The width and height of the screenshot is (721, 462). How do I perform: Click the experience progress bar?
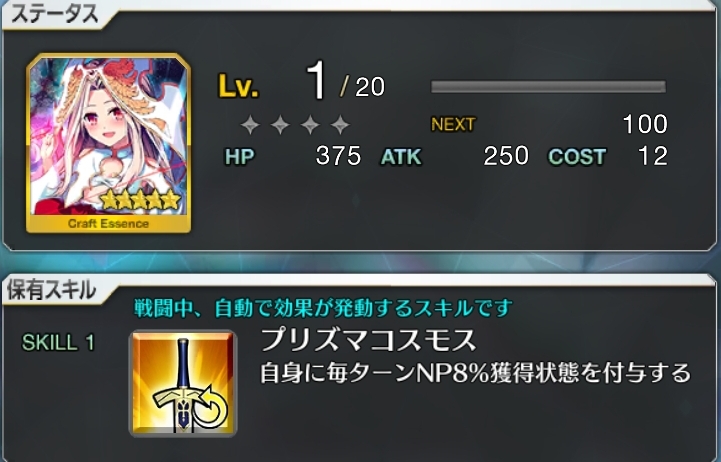coord(548,86)
